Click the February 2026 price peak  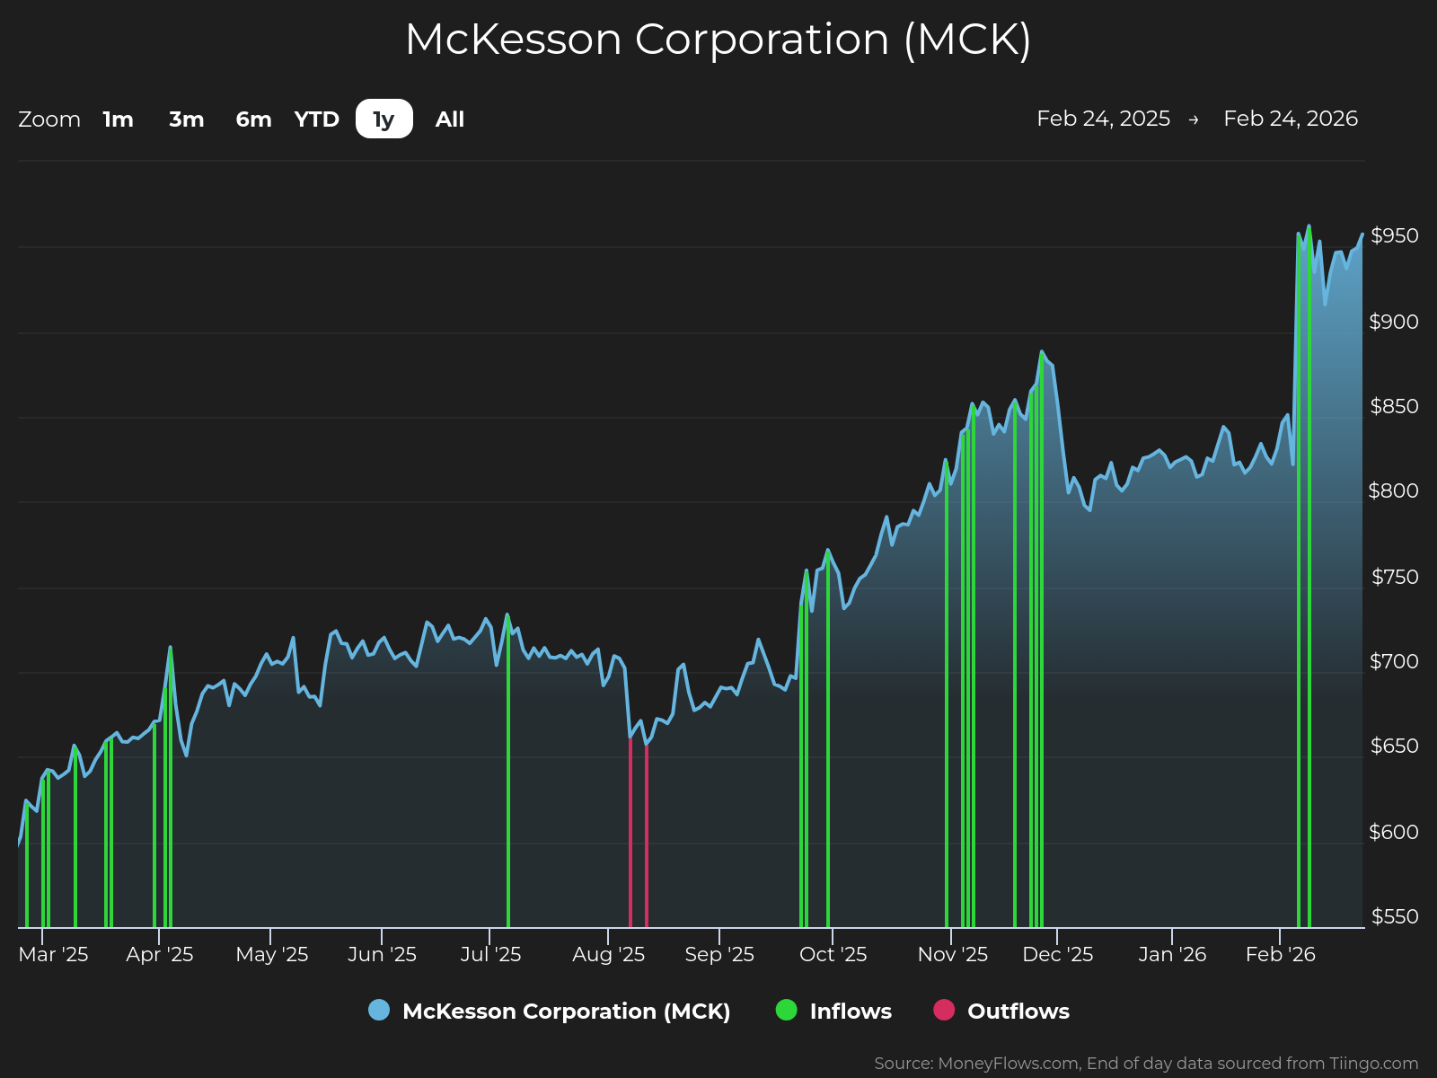click(x=1309, y=227)
